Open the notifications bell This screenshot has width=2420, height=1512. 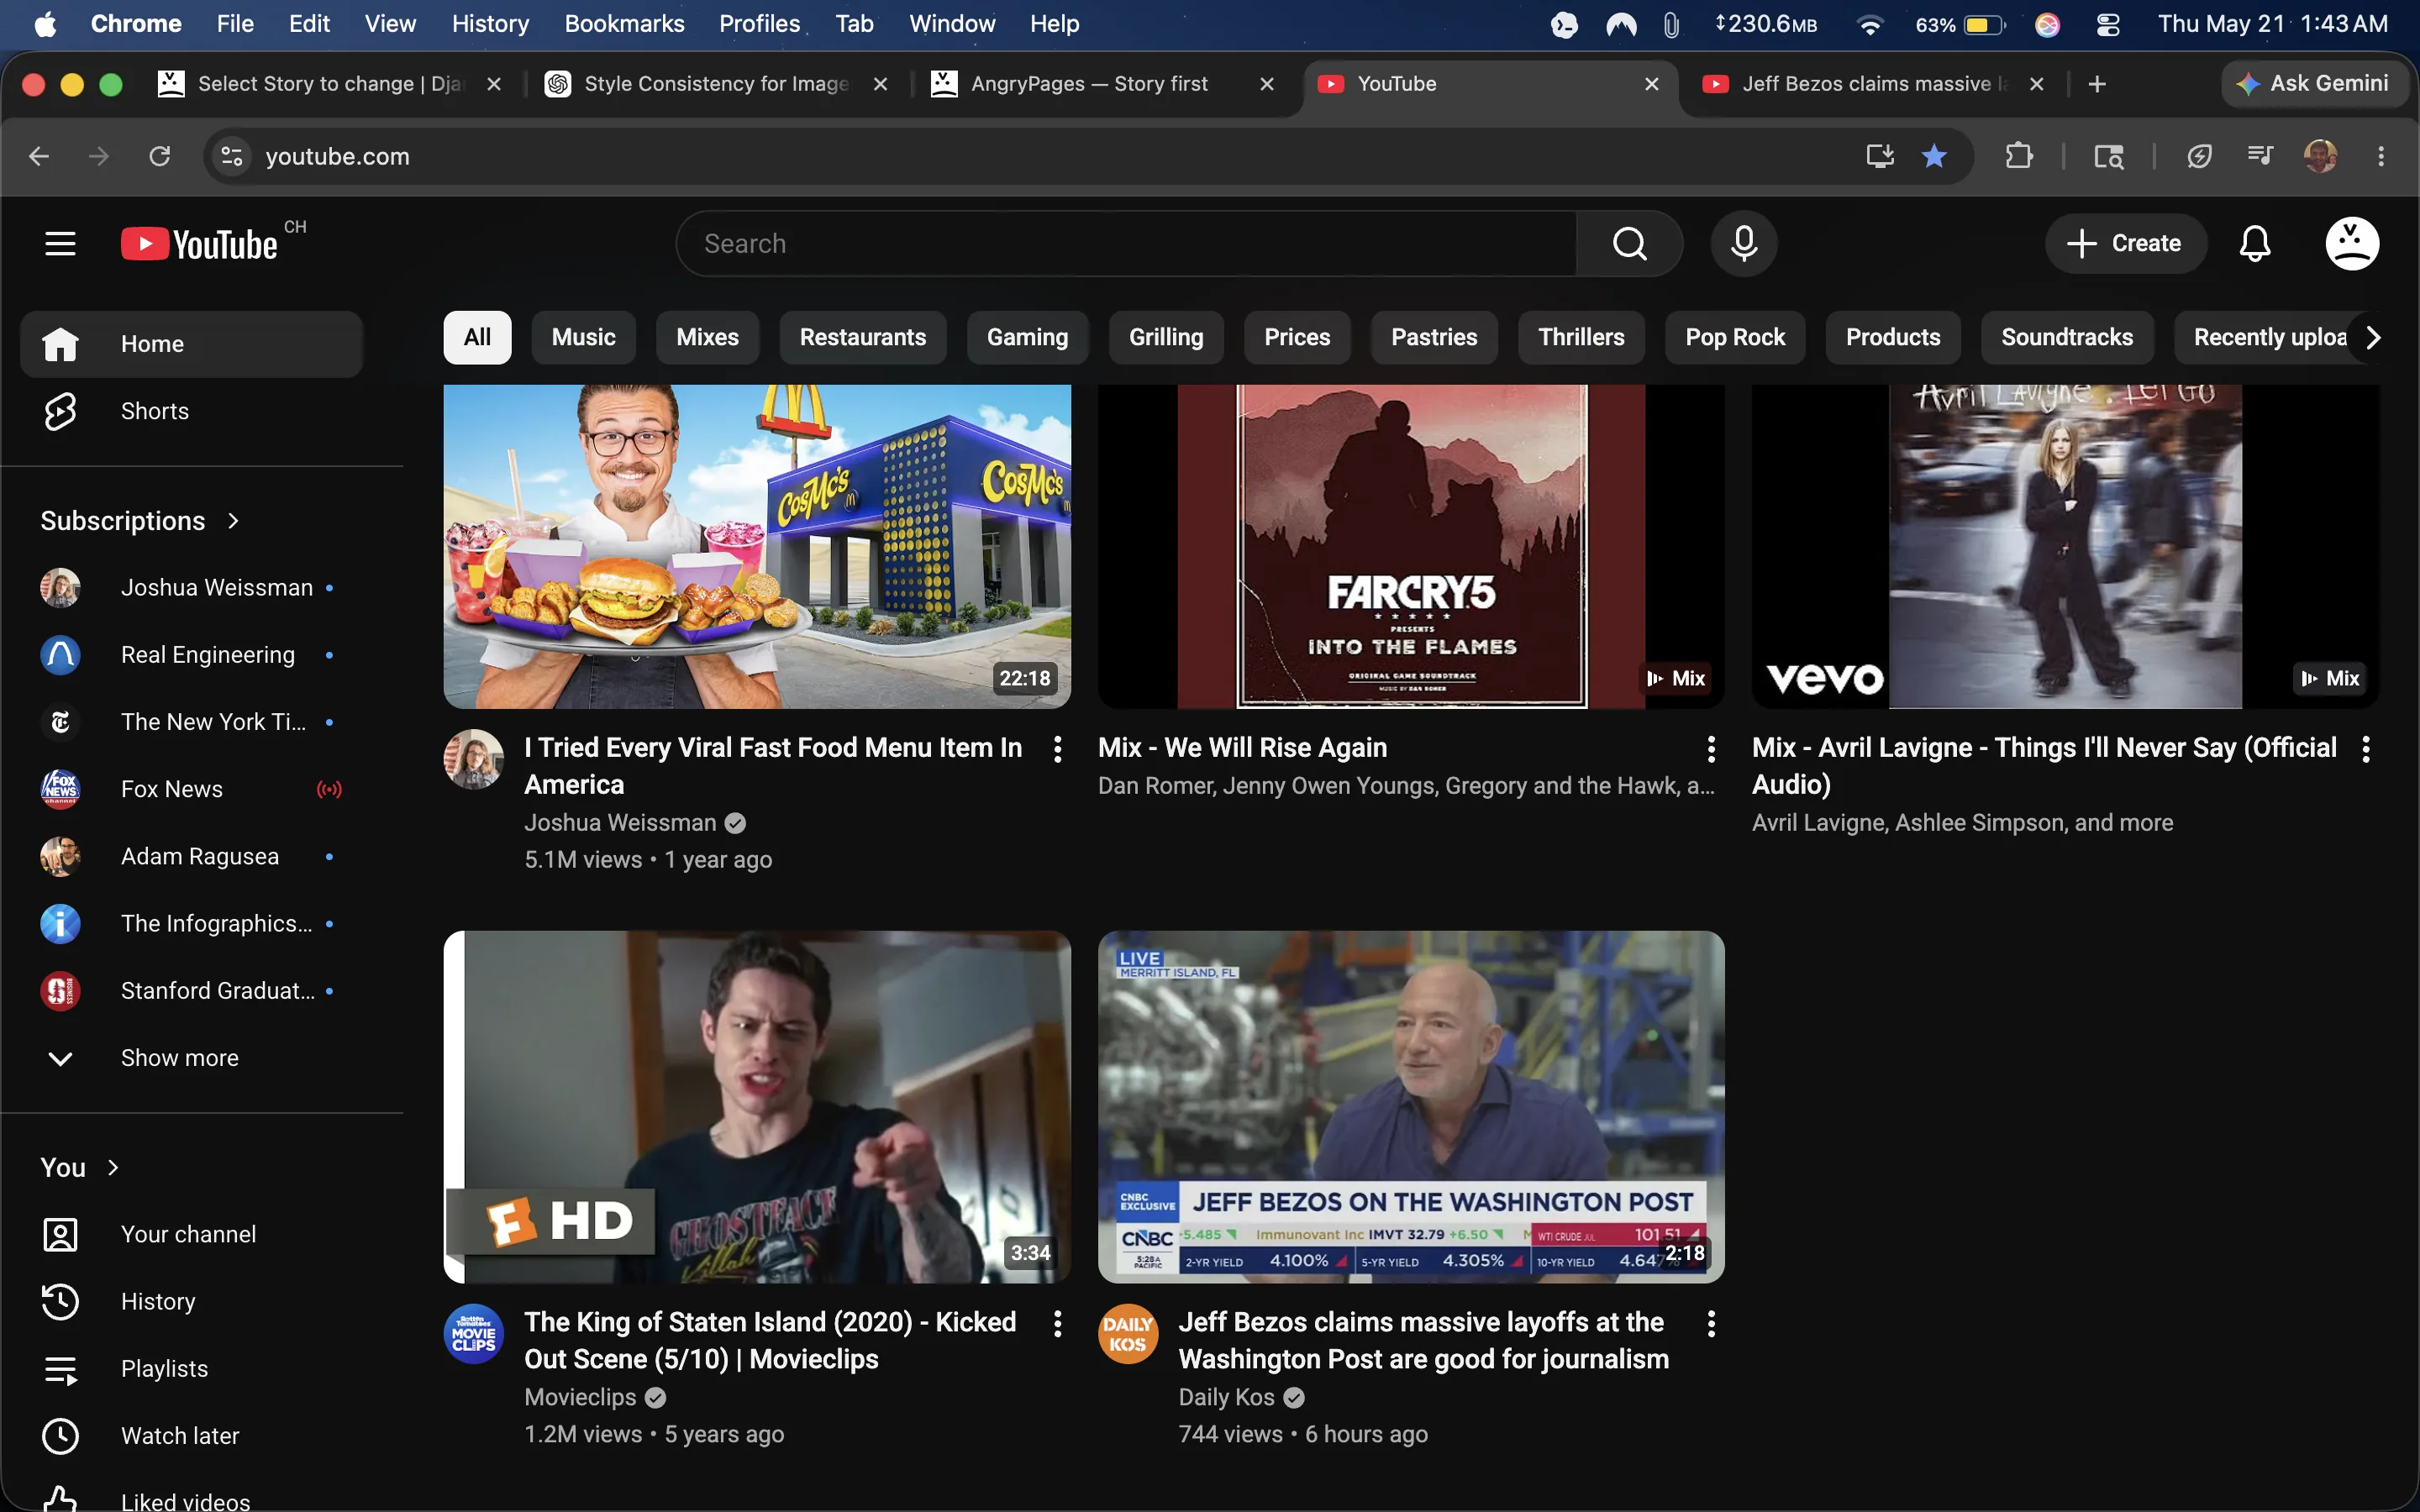tap(2254, 243)
